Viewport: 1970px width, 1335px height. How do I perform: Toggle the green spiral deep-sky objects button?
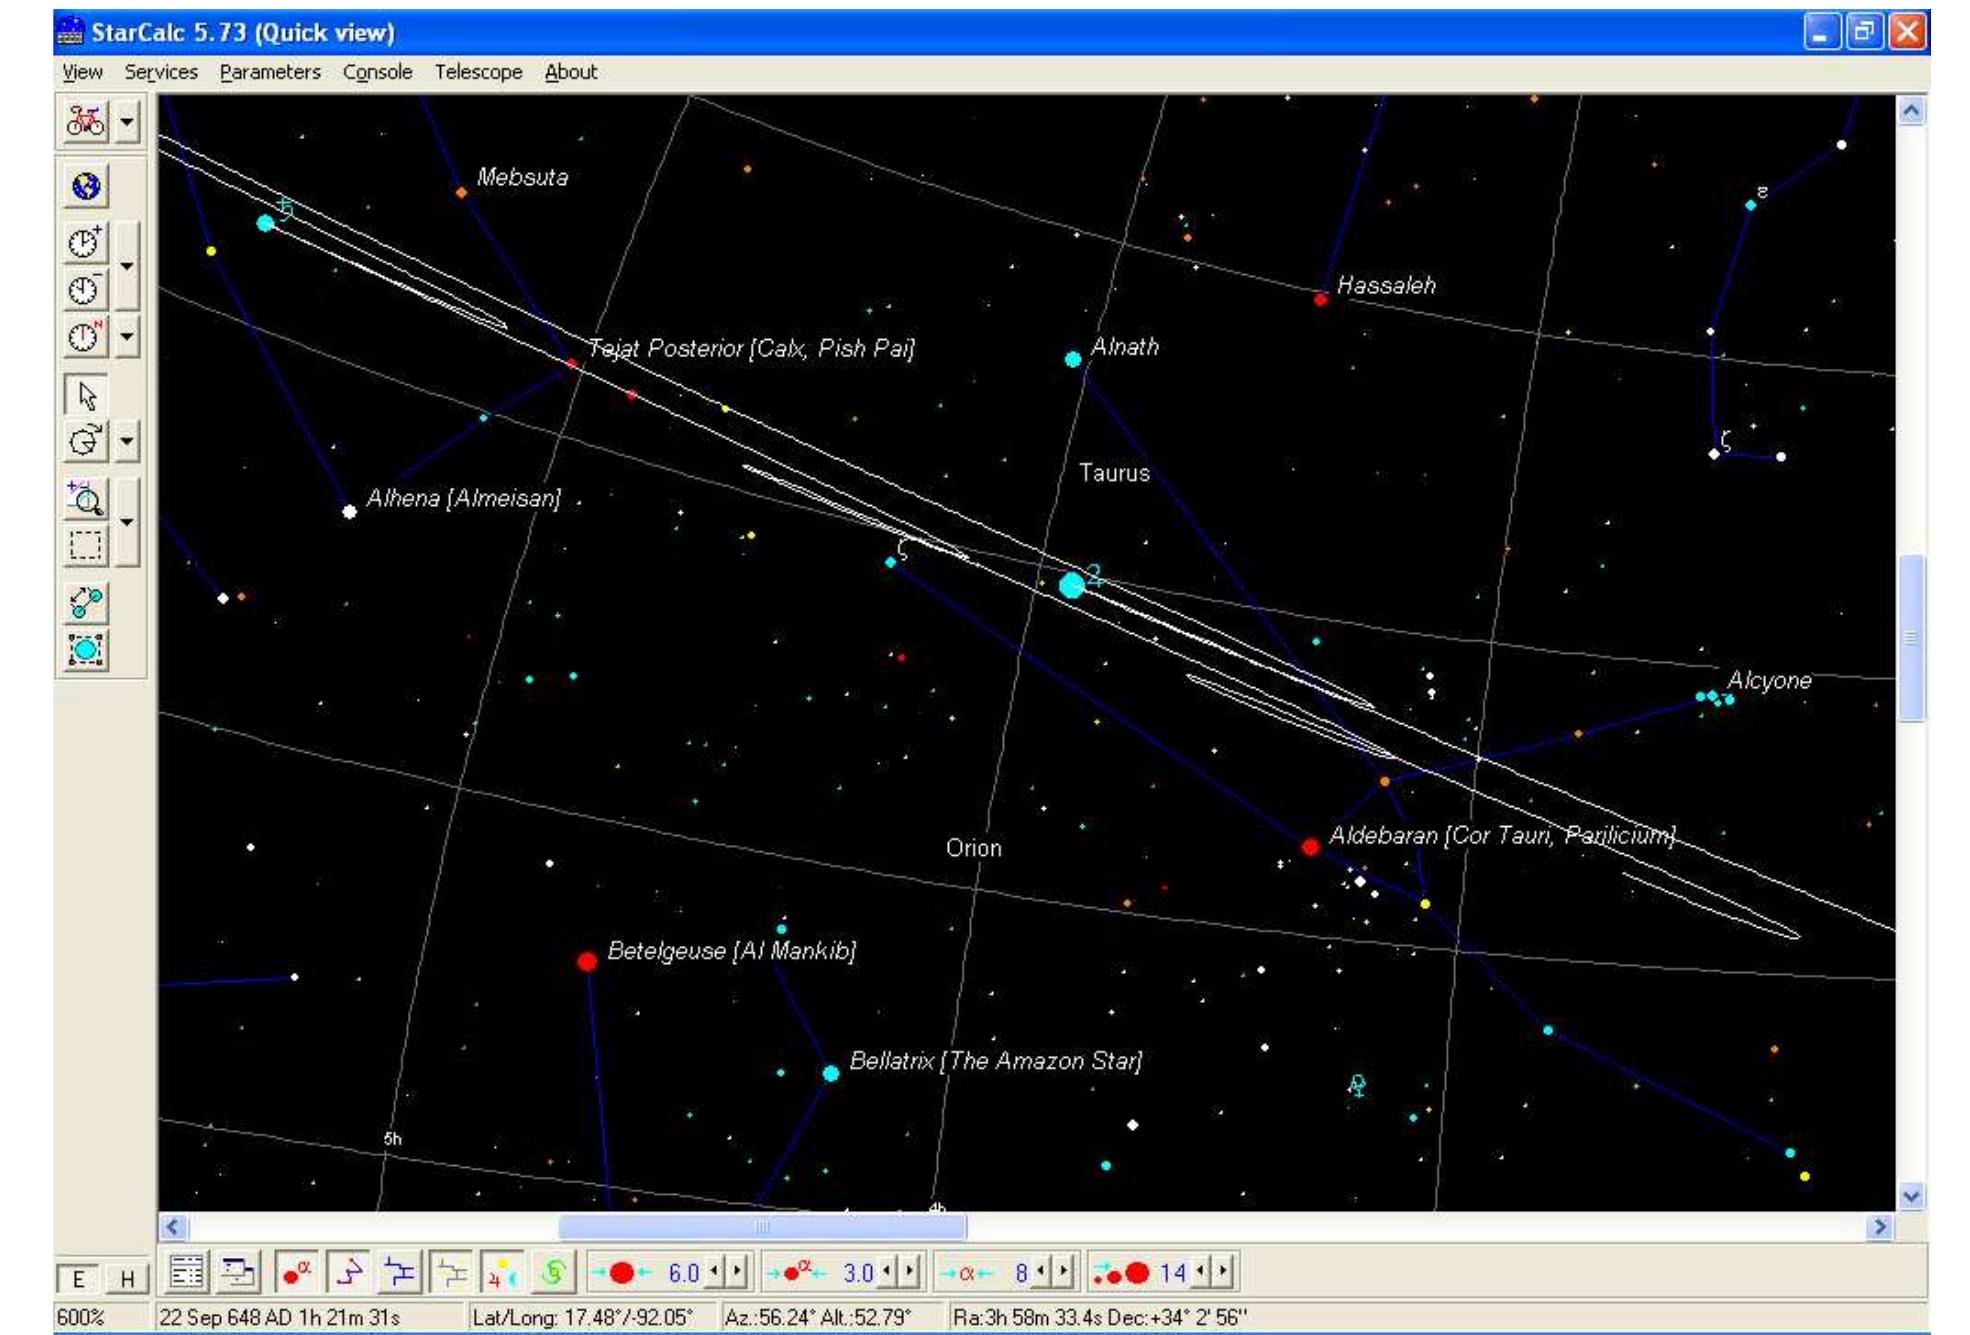click(553, 1273)
